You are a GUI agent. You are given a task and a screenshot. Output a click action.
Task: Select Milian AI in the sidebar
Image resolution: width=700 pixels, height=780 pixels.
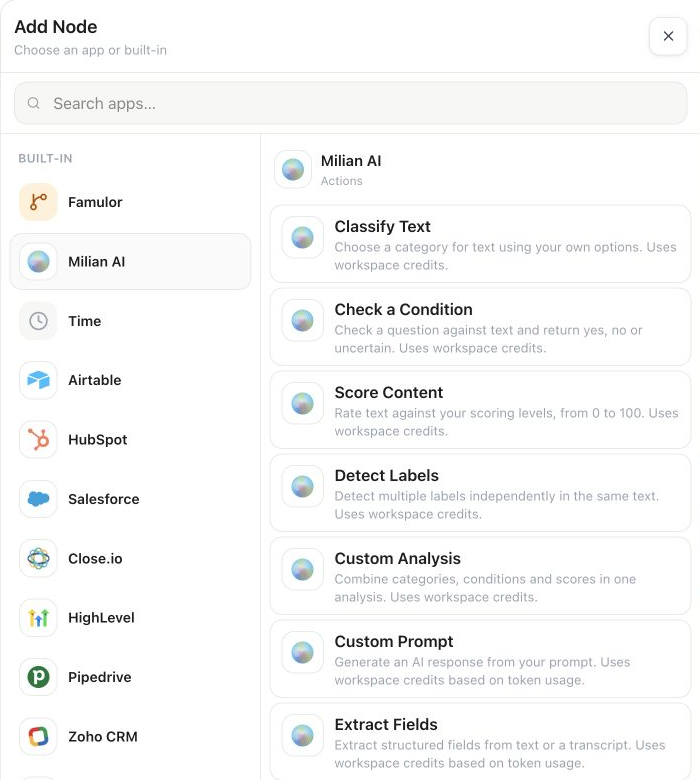pos(130,262)
